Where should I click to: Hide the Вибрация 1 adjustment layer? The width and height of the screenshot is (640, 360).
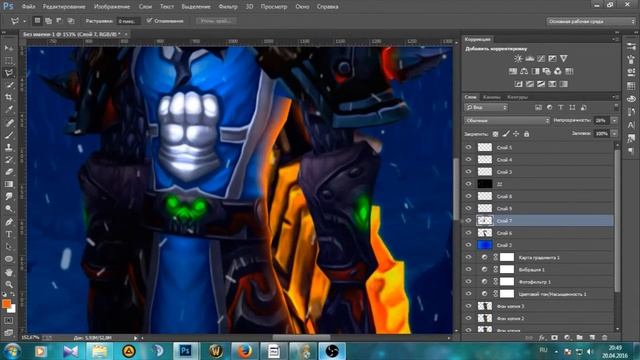[468, 269]
